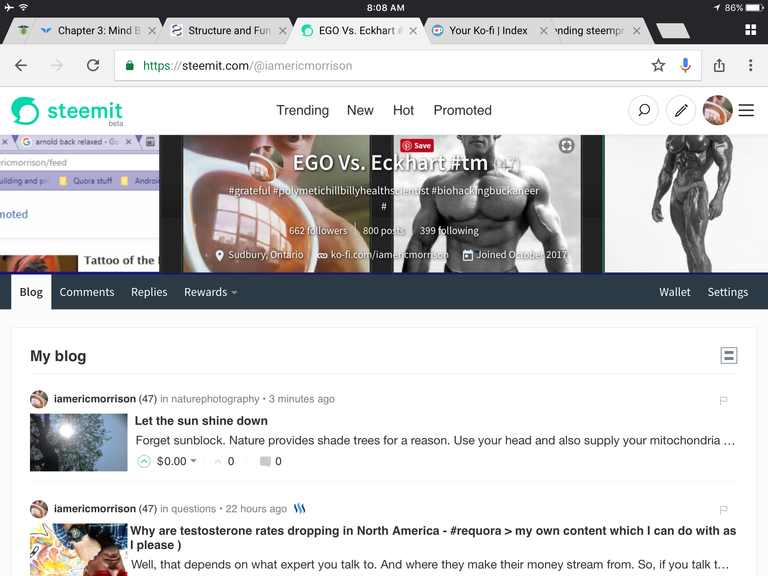Go to Trending posts
The width and height of the screenshot is (768, 576).
click(302, 110)
